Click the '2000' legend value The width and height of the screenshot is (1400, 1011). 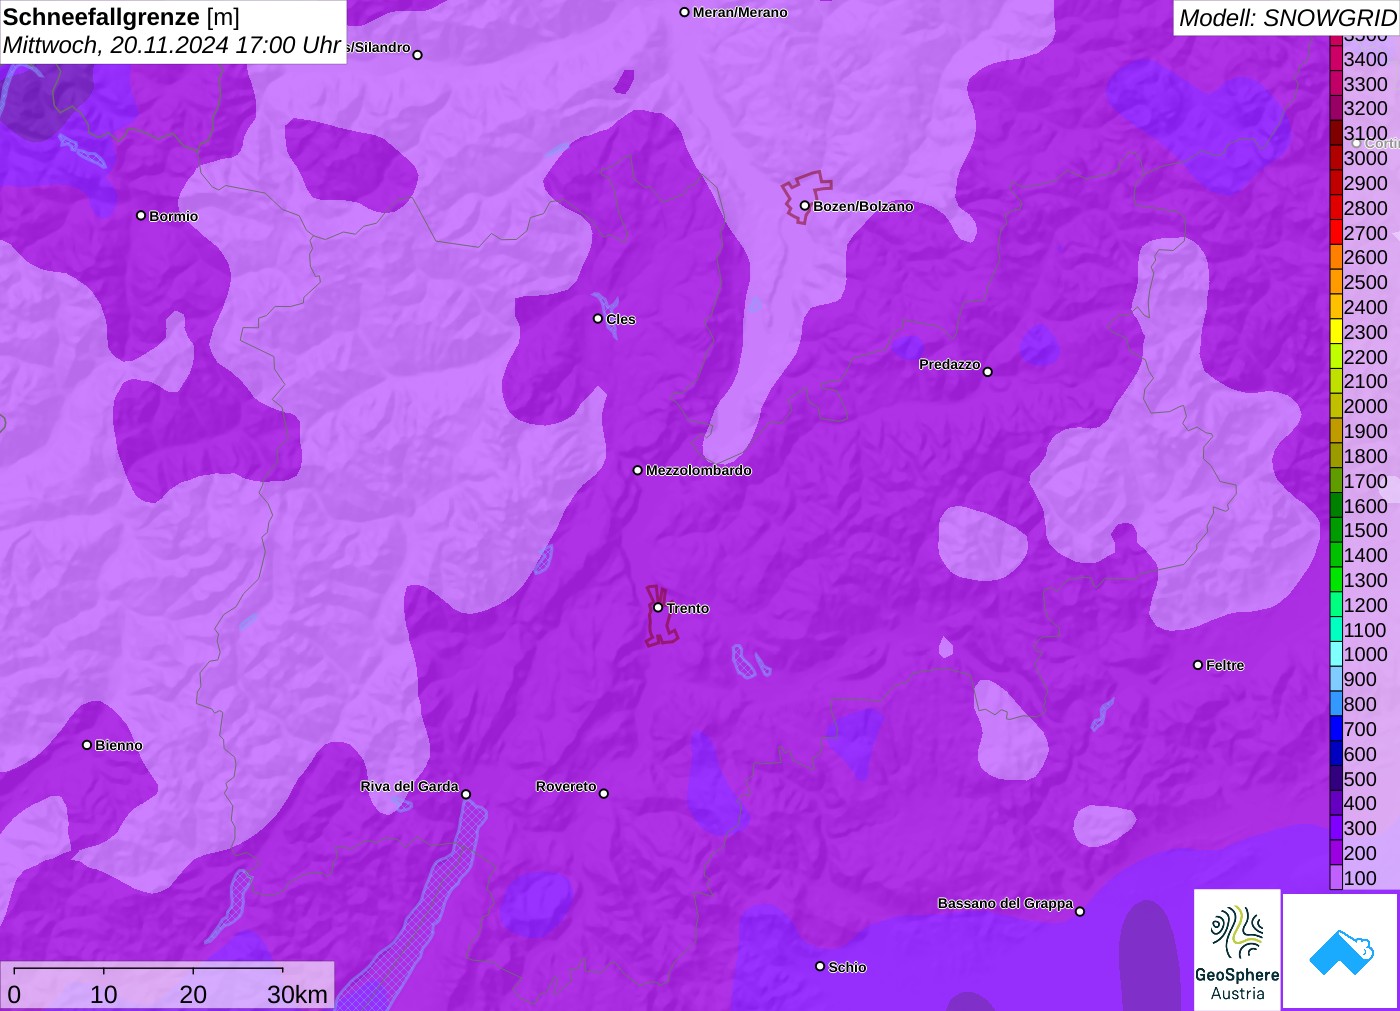pos(1366,406)
